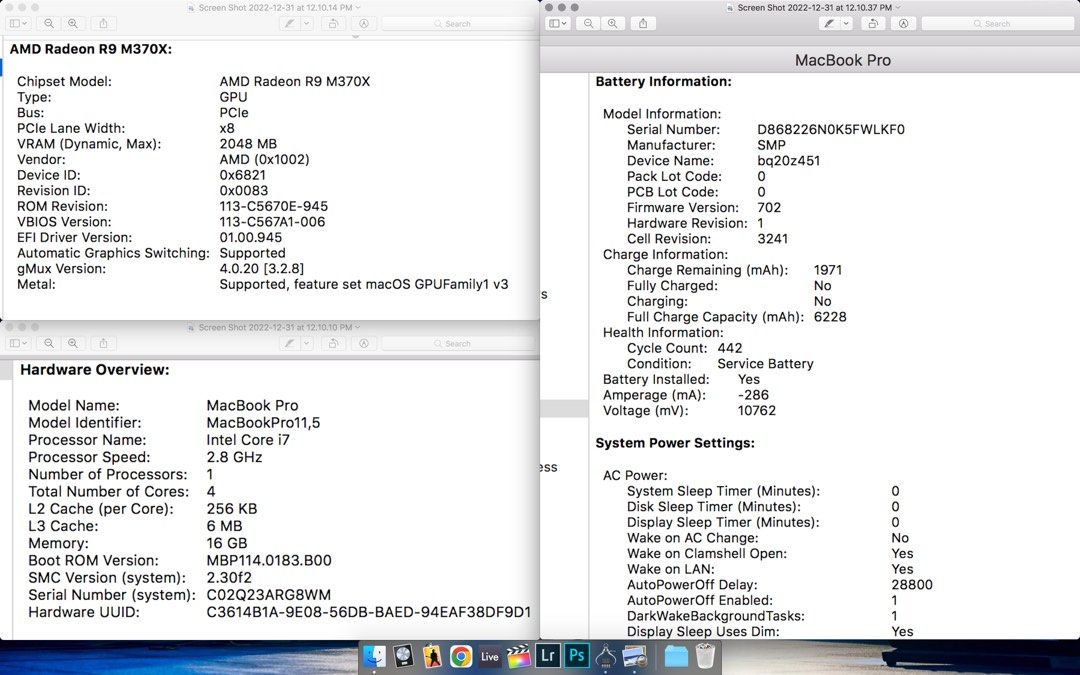Image resolution: width=1080 pixels, height=675 pixels.
Task: Expand highlight color arrow in 12.10.37 PM window
Action: [x=847, y=23]
